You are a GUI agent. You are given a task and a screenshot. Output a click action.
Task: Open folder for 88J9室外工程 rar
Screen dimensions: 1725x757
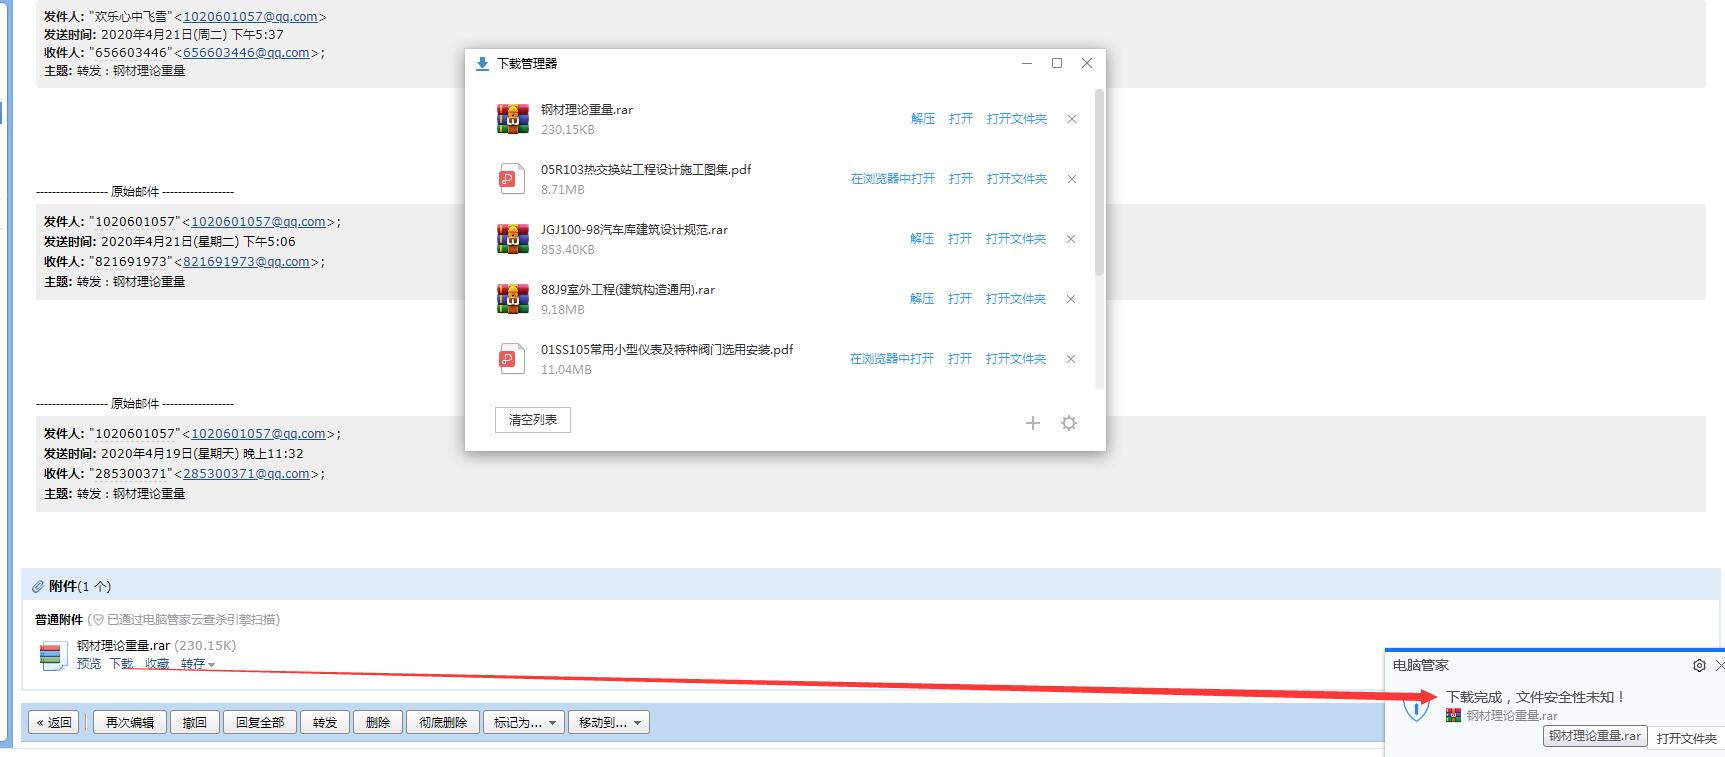(1016, 299)
